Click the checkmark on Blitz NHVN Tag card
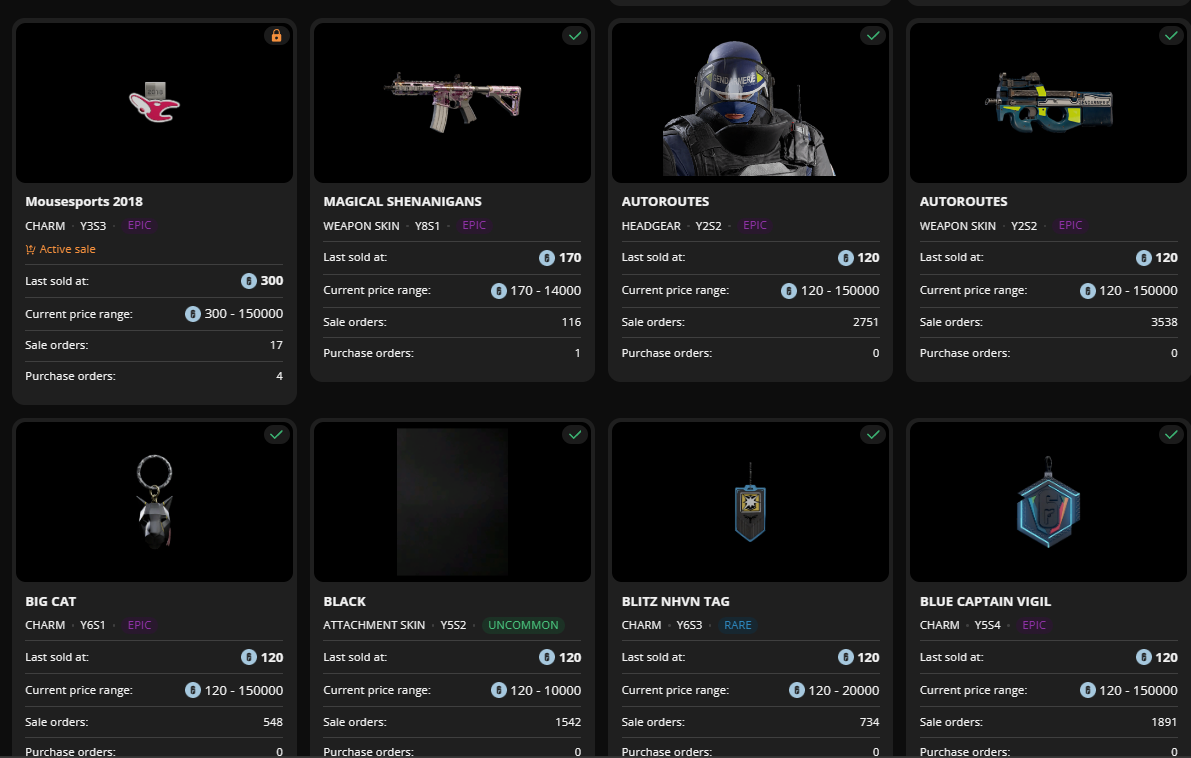The image size is (1191, 758). pyautogui.click(x=873, y=435)
